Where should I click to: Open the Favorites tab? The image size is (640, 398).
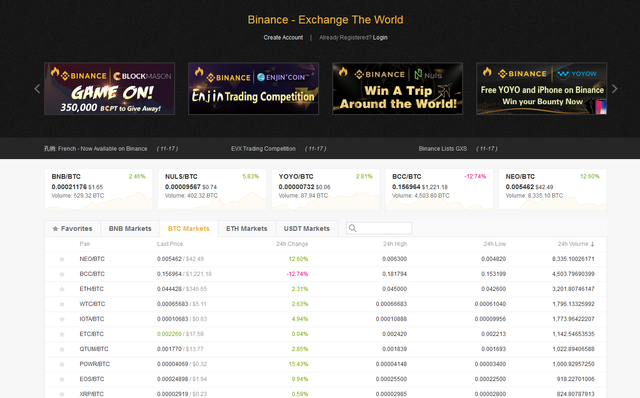(x=73, y=229)
